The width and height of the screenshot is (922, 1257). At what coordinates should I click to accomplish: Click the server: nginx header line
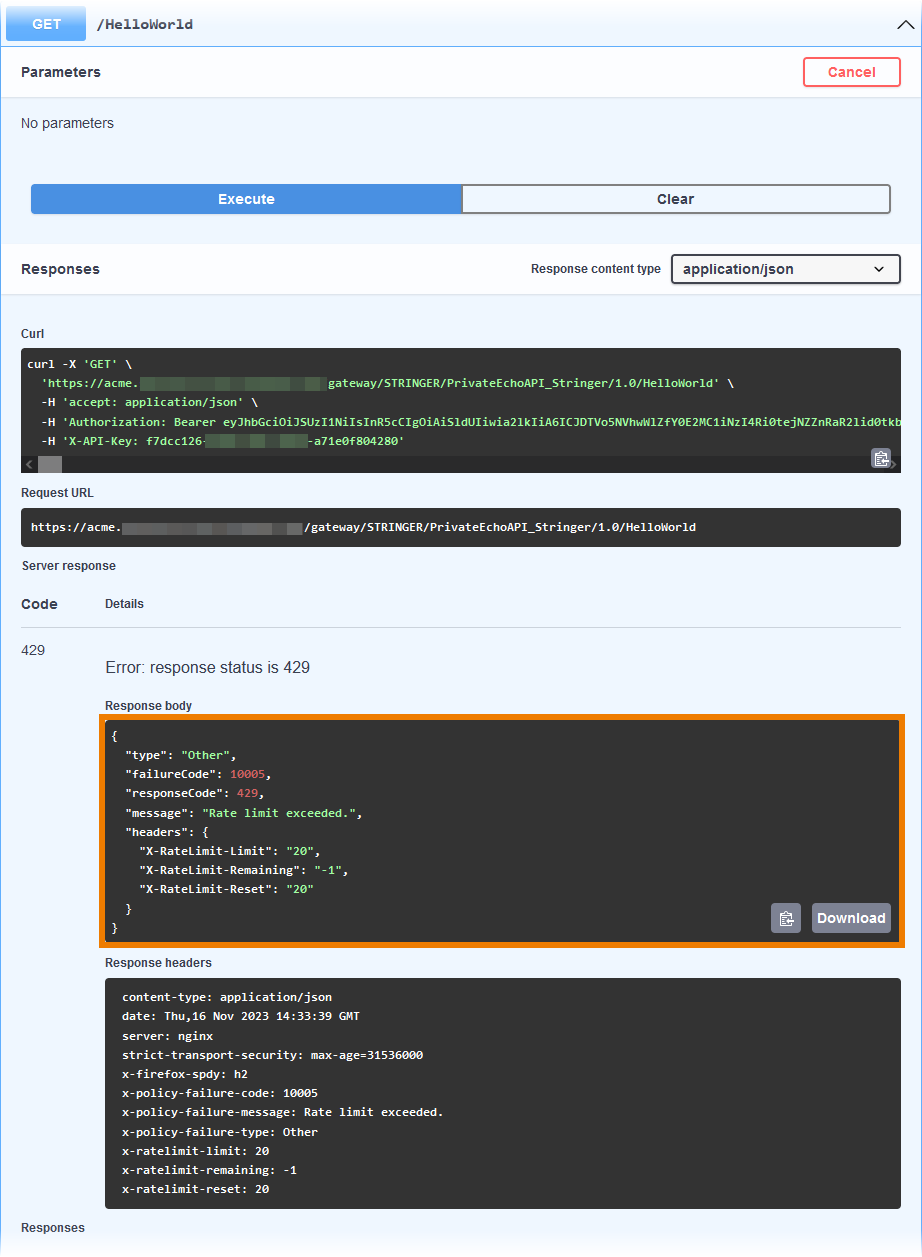[168, 1036]
